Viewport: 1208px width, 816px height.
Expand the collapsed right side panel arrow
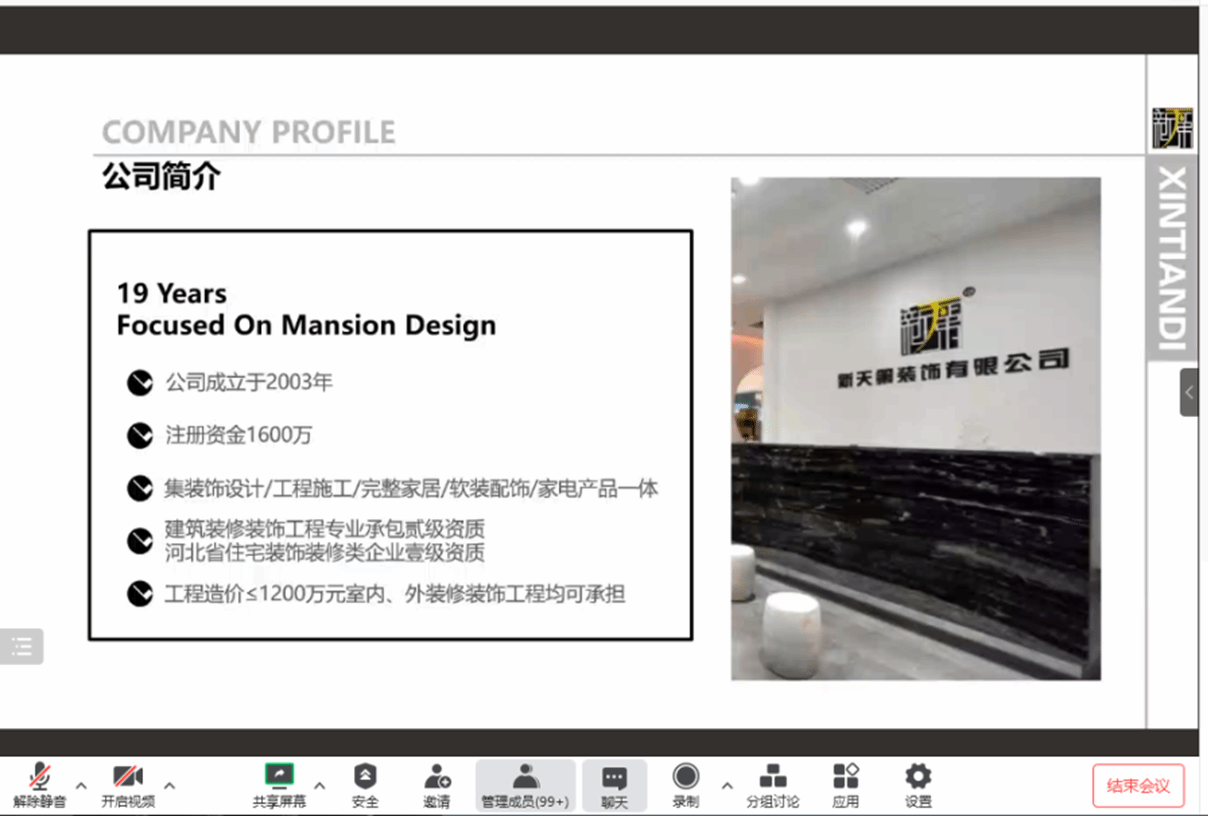point(1189,392)
